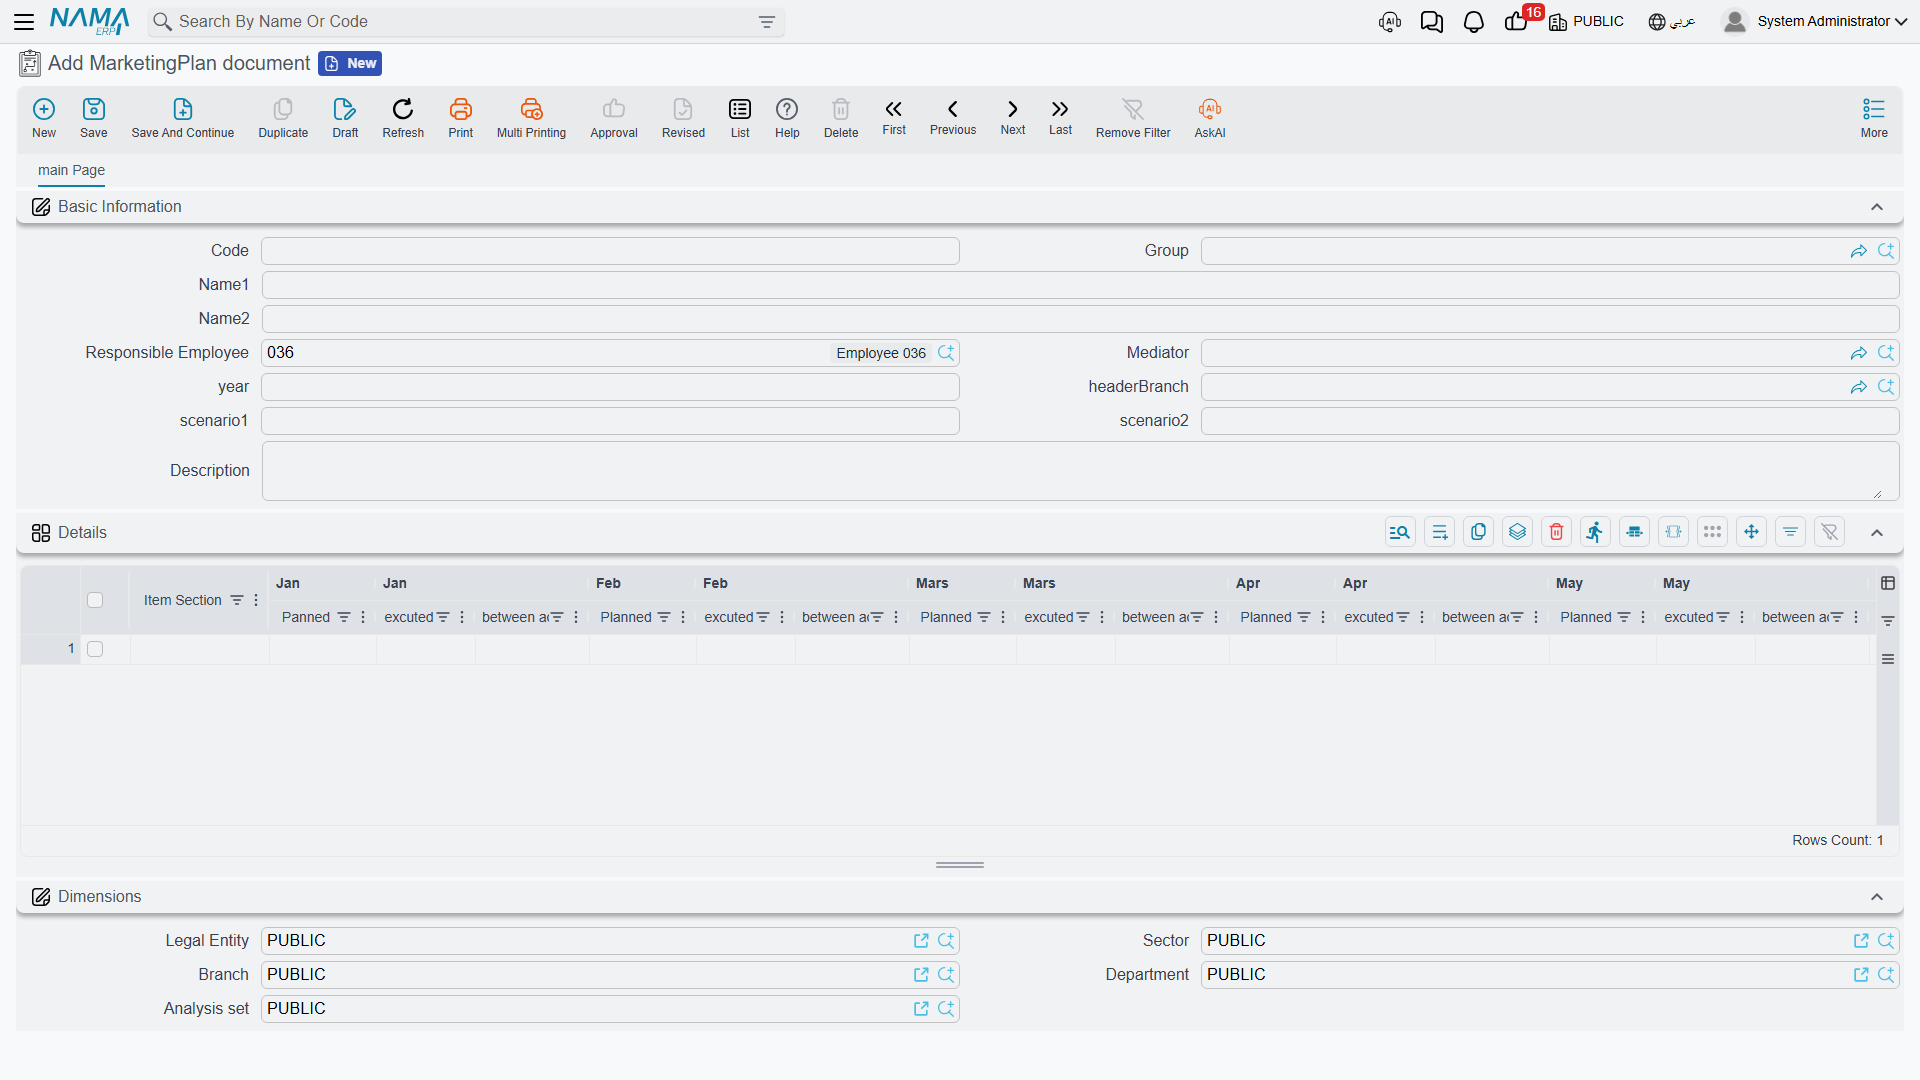Open search filter options in search bar
This screenshot has height=1080, width=1920.
(767, 22)
